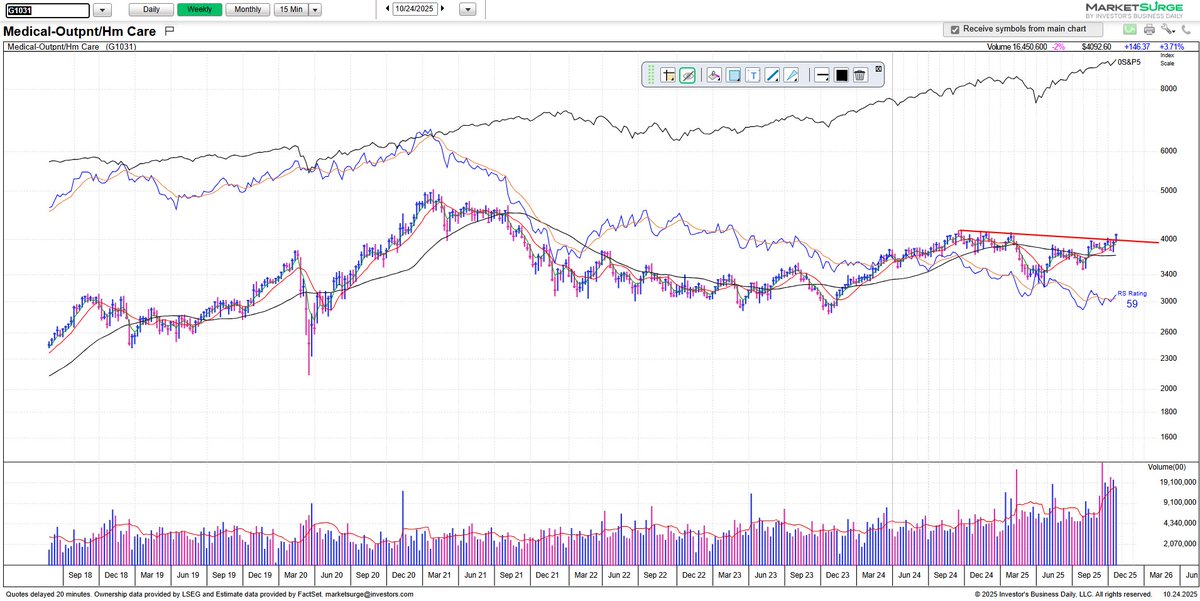Screen dimensions: 1200x601
Task: Click the Mar 21 date axis label
Action: coord(441,575)
